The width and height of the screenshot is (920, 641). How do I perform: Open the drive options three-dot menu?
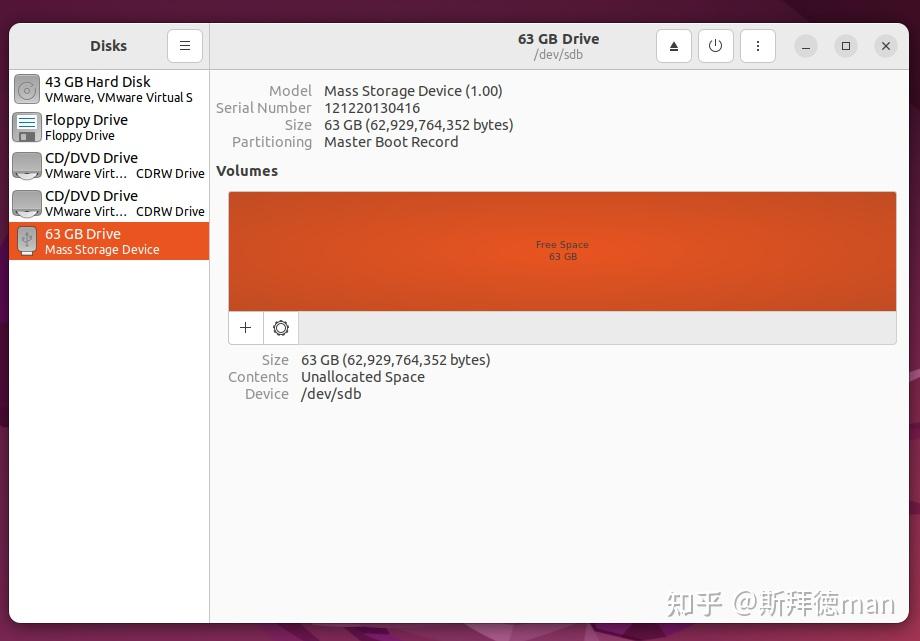pos(757,46)
